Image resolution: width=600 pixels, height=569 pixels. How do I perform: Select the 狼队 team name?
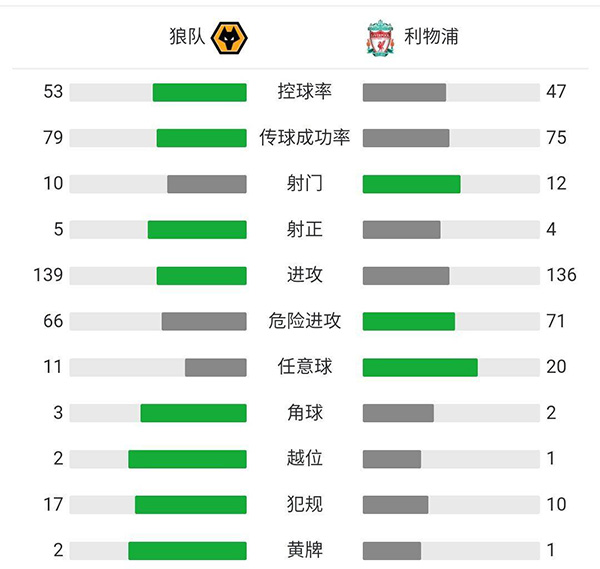187,38
